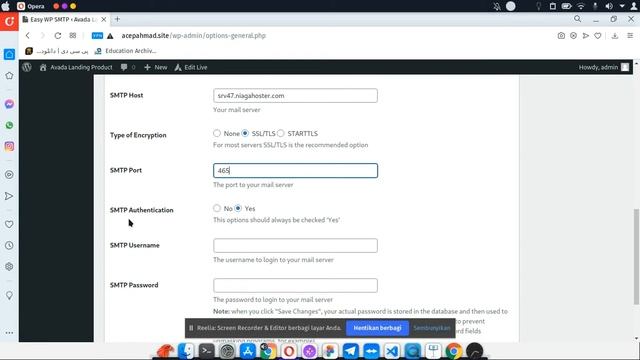Open history clock icon in sidebar
This screenshot has height=360, width=640.
[x=9, y=245]
